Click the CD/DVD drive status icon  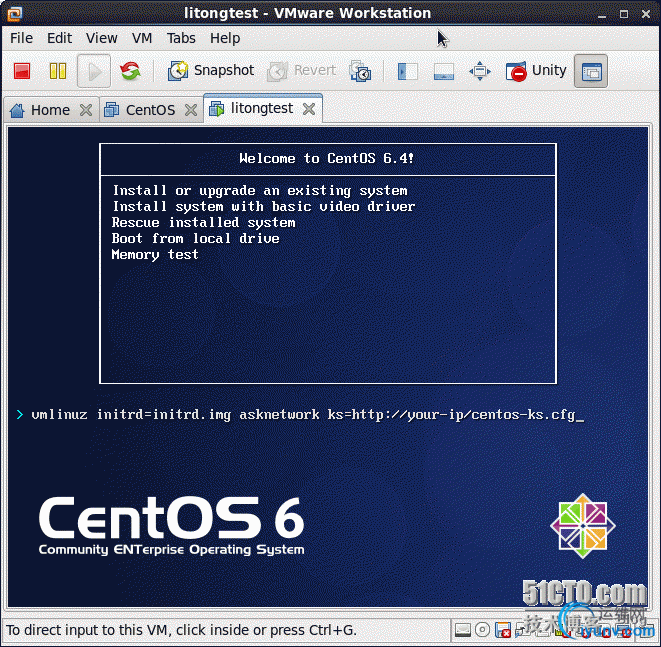tap(482, 630)
